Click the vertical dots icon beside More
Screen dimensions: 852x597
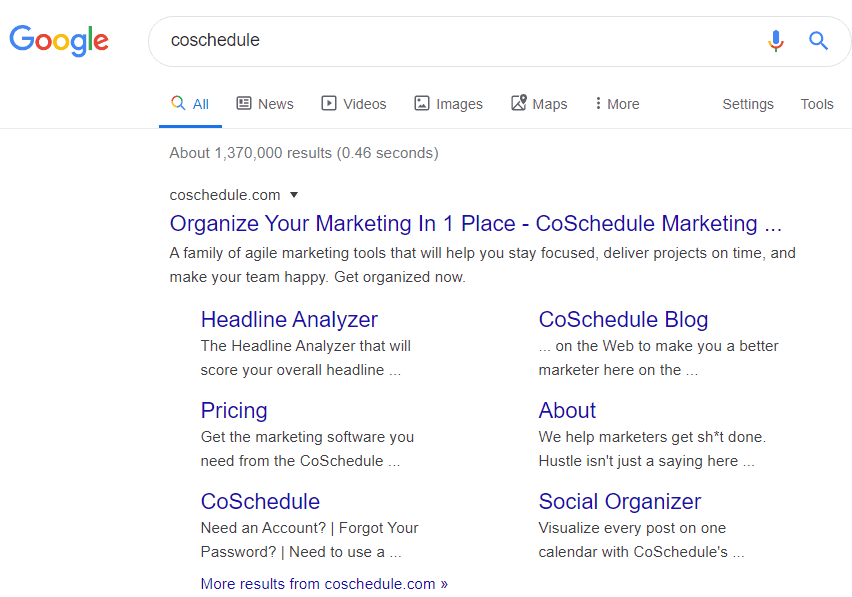(601, 103)
